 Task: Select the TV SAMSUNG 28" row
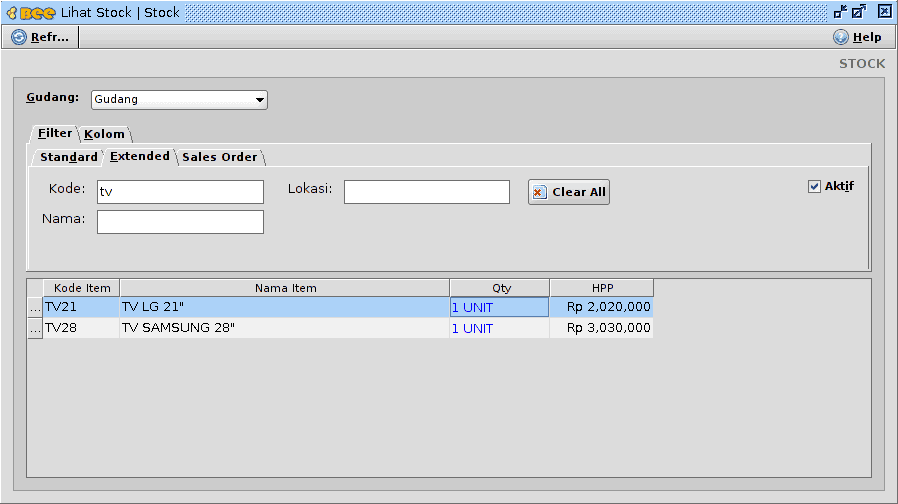(x=285, y=328)
